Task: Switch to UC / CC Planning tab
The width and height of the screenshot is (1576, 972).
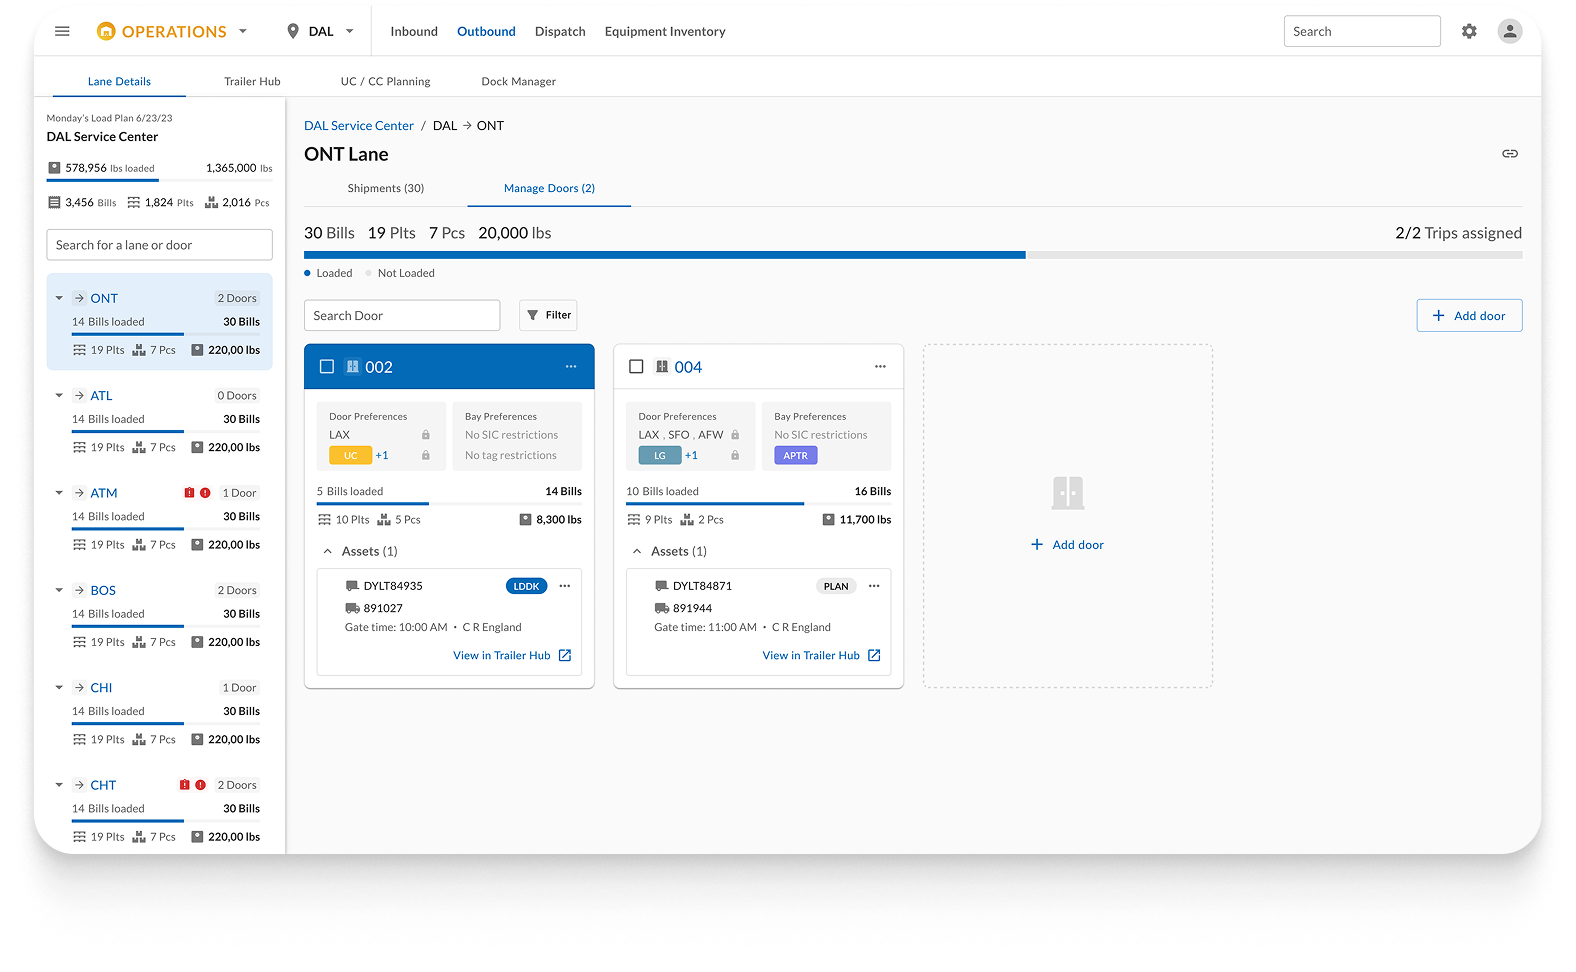Action: point(385,82)
